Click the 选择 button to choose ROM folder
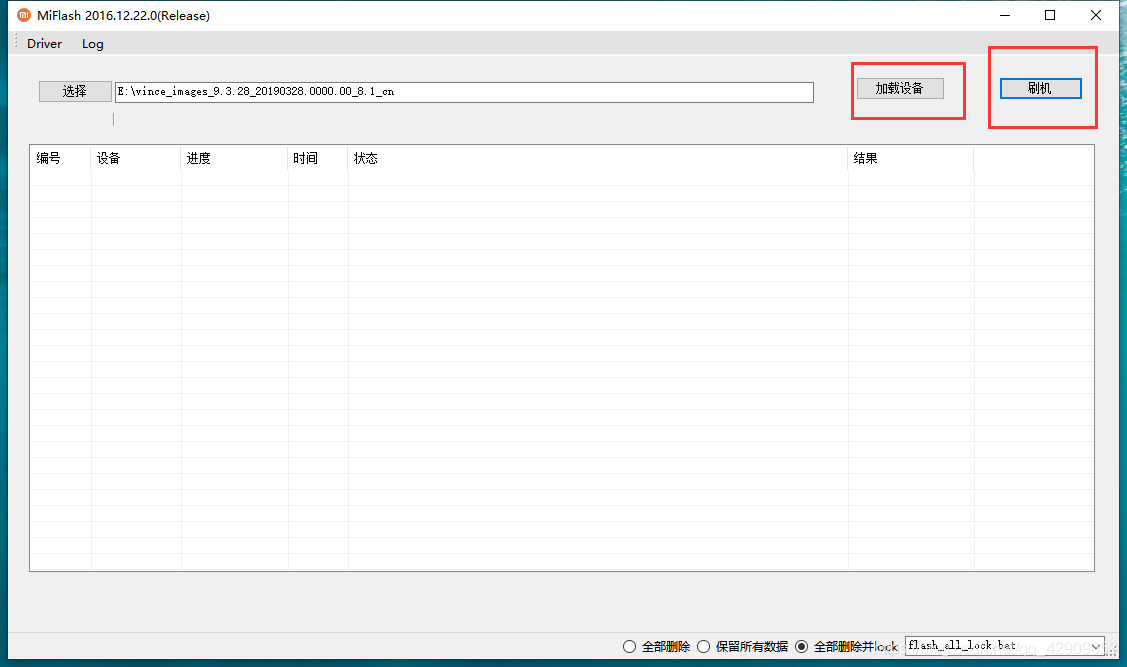This screenshot has height=667, width=1127. (x=75, y=91)
